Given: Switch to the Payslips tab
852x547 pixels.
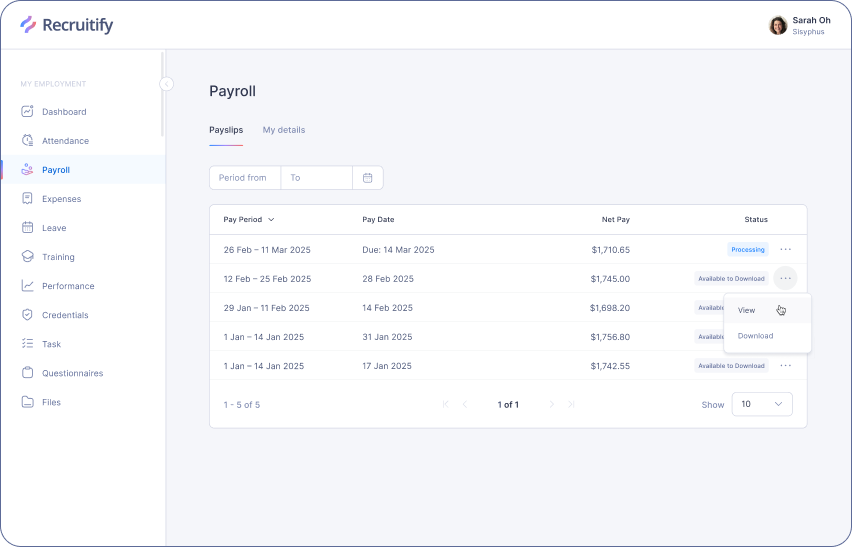Looking at the screenshot, I should point(226,130).
